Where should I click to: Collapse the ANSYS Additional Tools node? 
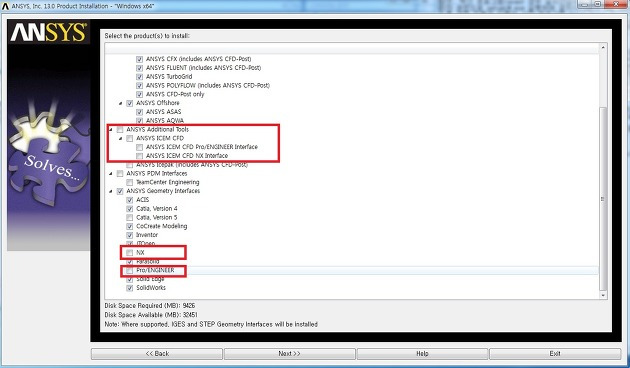pos(110,130)
